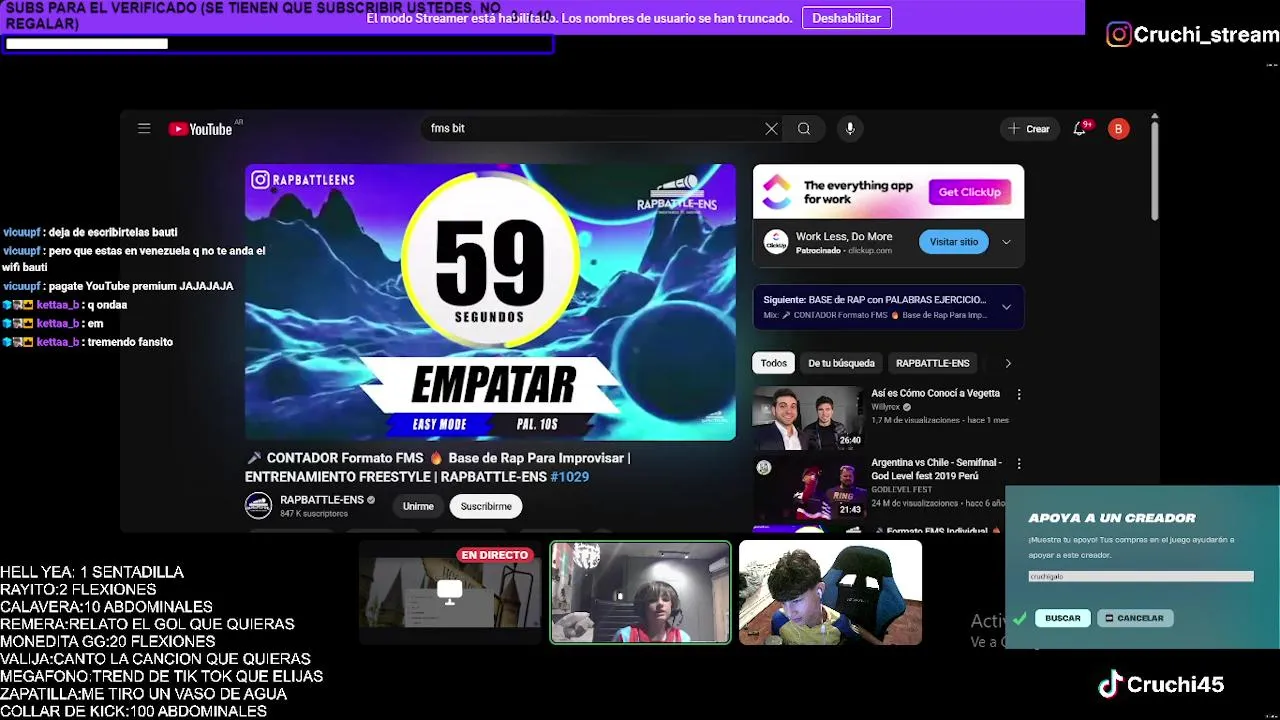
Task: Expand the sponsored ad details chevron
Action: tap(1006, 242)
